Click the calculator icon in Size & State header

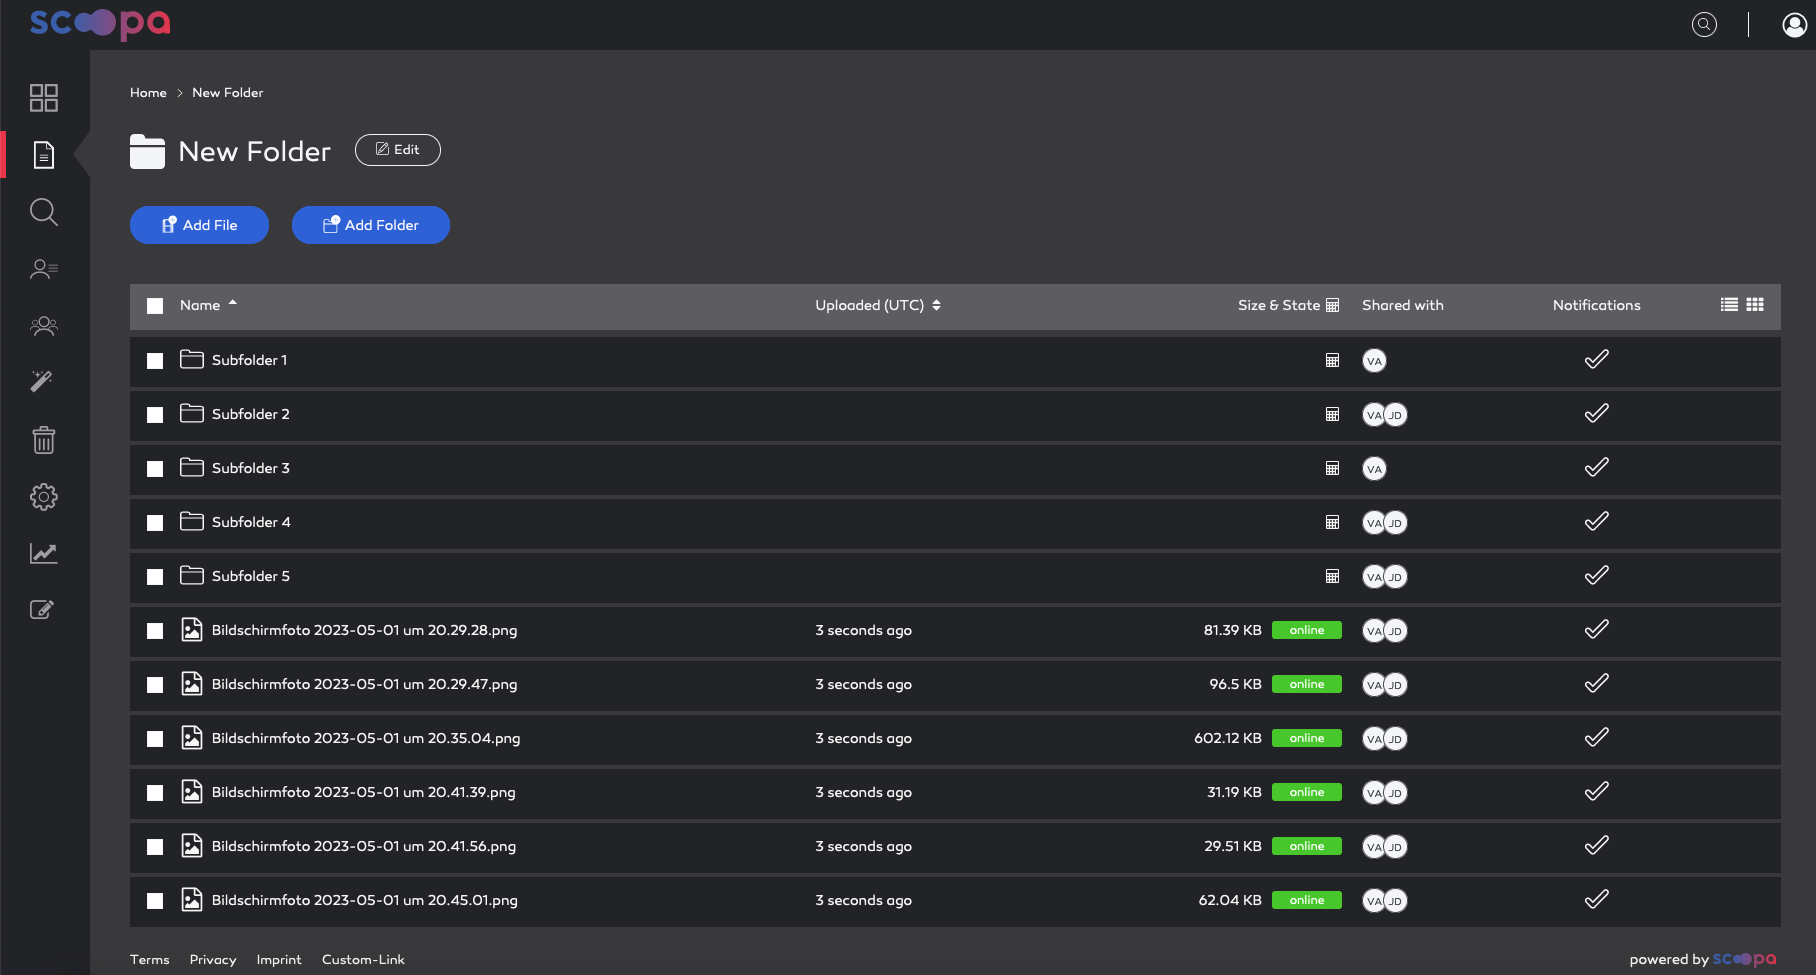coord(1332,306)
